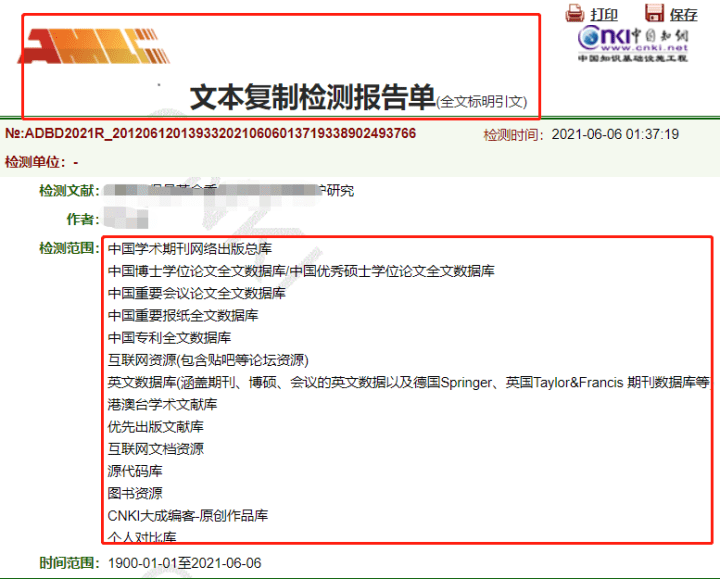Select 中国专利全文数据库 entry
The width and height of the screenshot is (720, 579).
169,337
